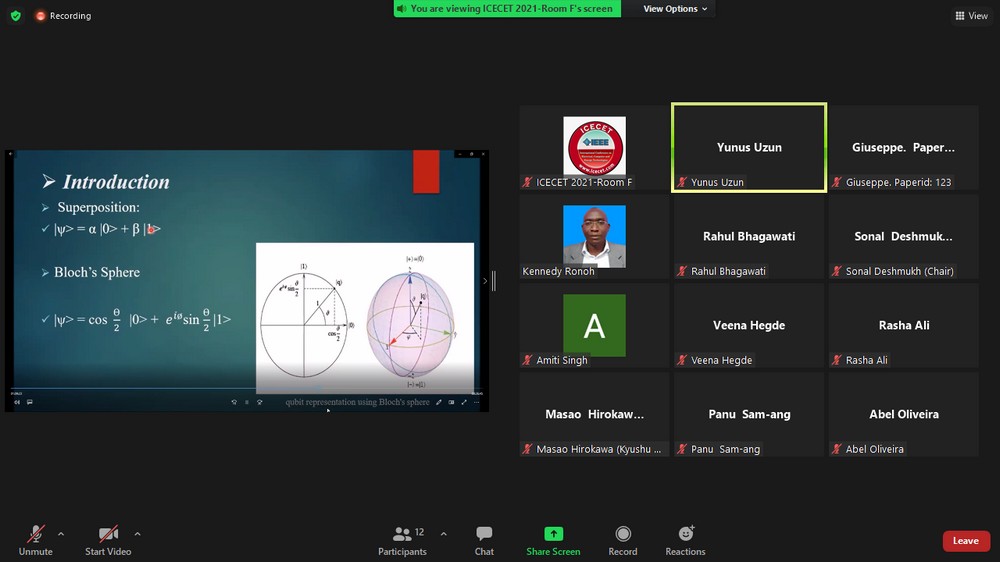This screenshot has width=1000, height=562.
Task: Select Yunus Uzun's highlighted video tile
Action: tap(749, 147)
